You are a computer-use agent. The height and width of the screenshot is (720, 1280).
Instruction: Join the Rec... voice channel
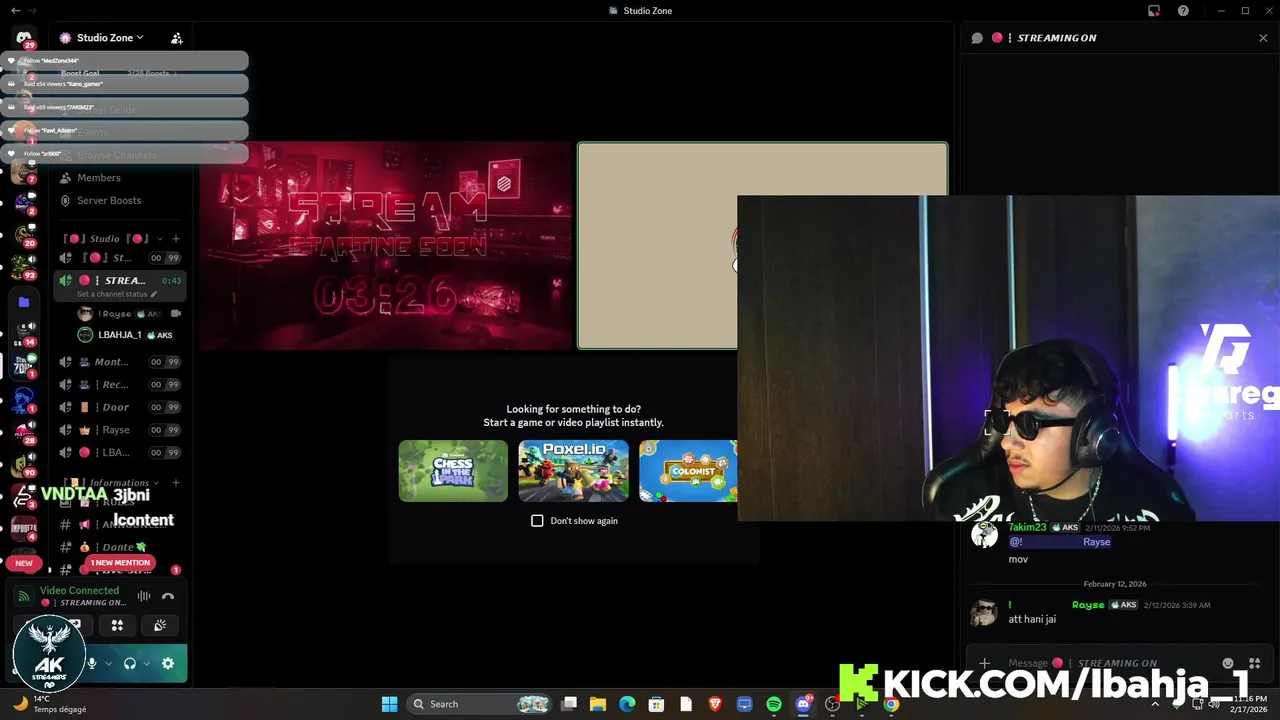click(x=120, y=385)
